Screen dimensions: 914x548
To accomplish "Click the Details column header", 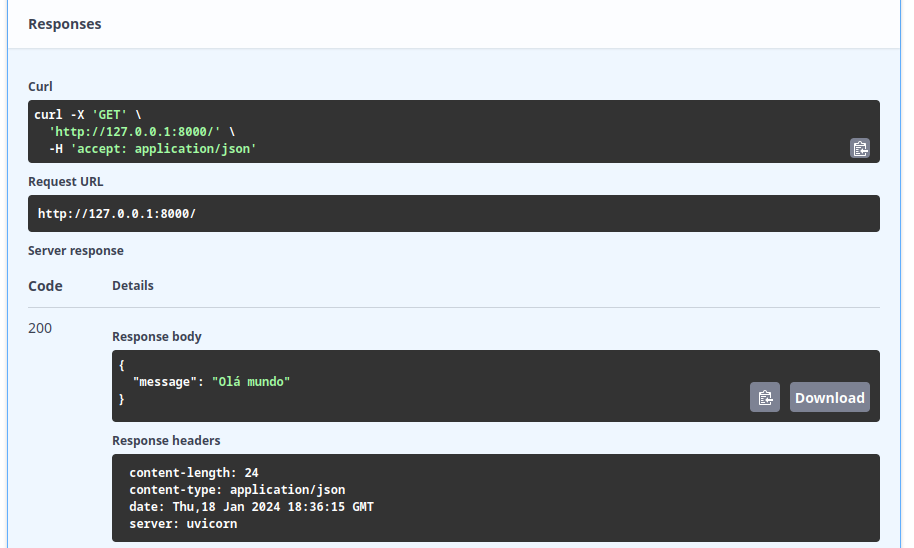I will tap(133, 285).
